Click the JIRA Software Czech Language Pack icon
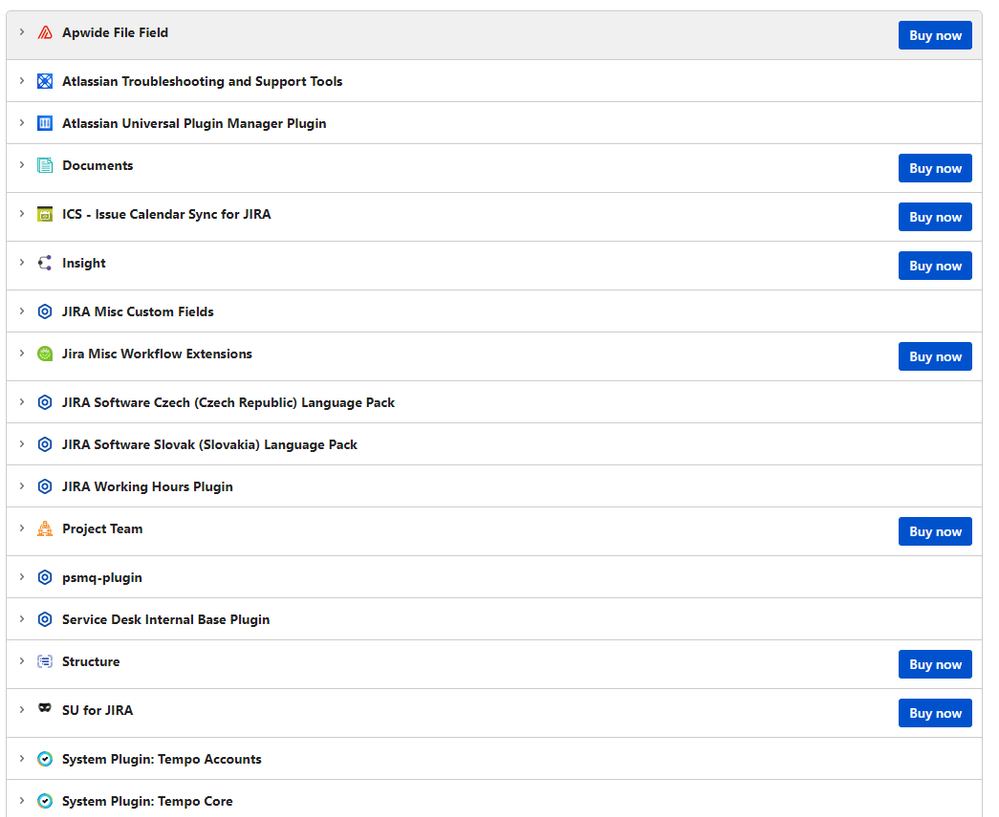Viewport: 999px width, 817px height. tap(45, 402)
